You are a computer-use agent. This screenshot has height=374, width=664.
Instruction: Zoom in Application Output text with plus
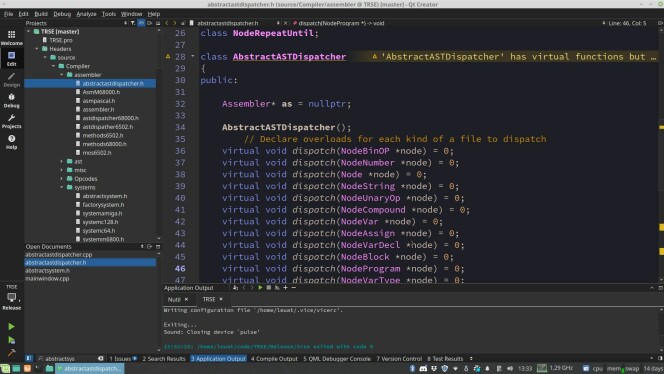pyautogui.click(x=285, y=288)
